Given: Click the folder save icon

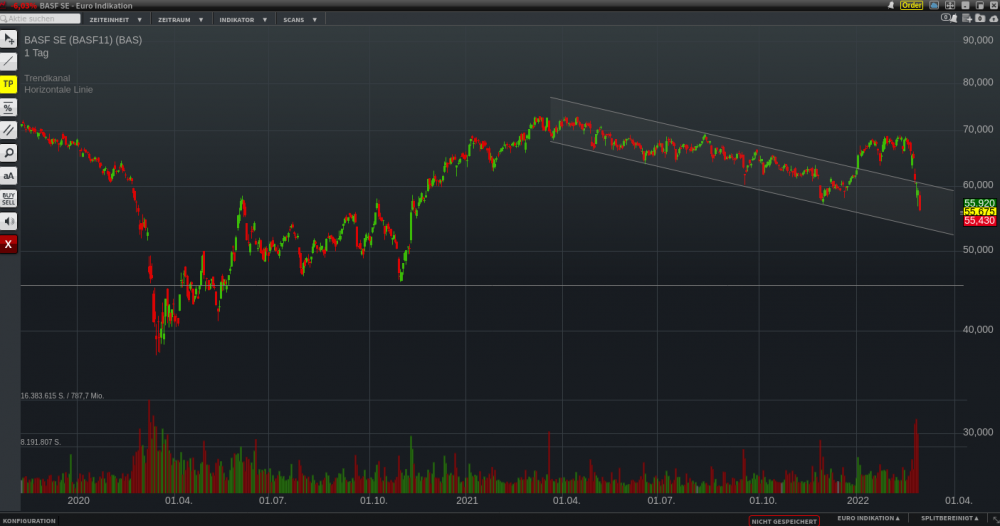Looking at the screenshot, I should tap(980, 18).
